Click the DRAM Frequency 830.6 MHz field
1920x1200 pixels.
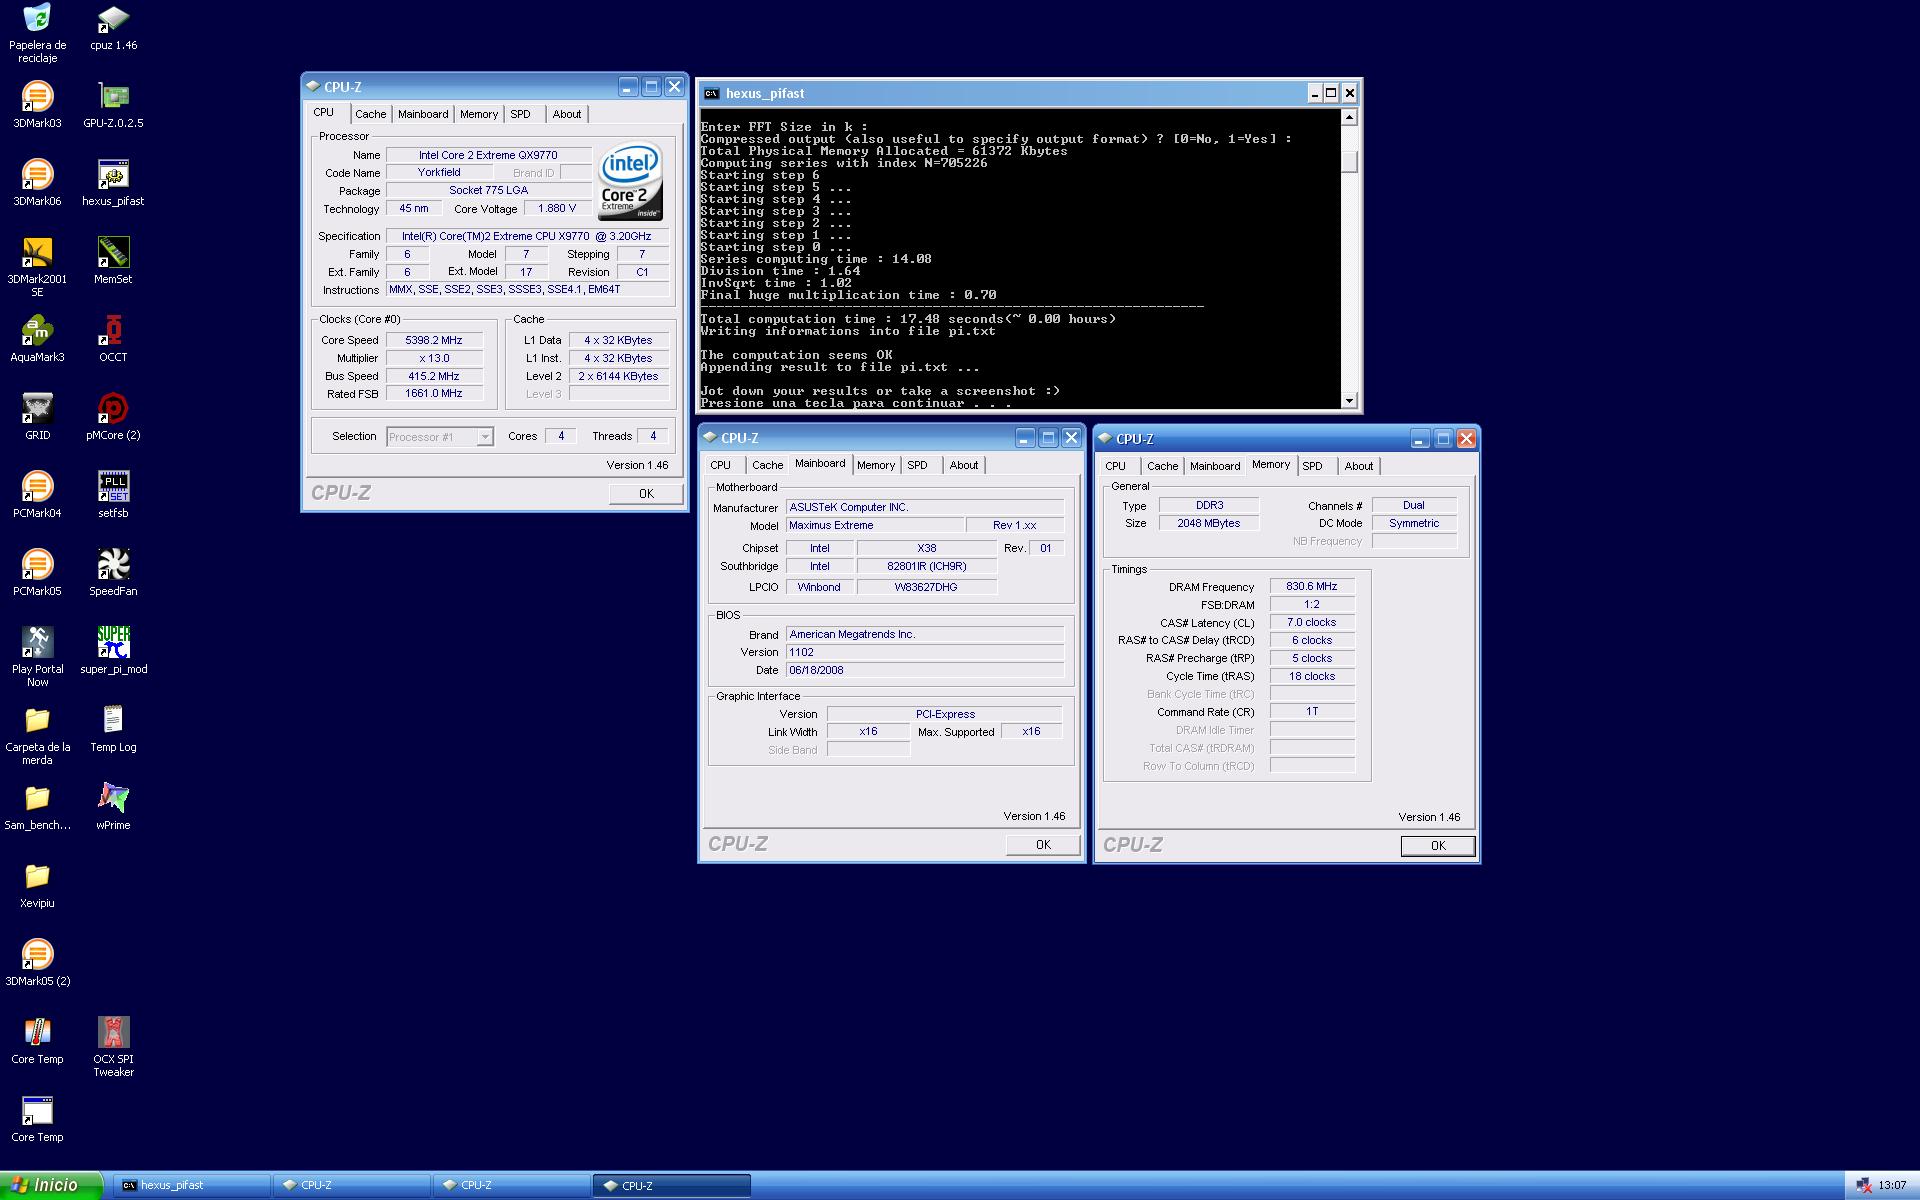(x=1312, y=587)
